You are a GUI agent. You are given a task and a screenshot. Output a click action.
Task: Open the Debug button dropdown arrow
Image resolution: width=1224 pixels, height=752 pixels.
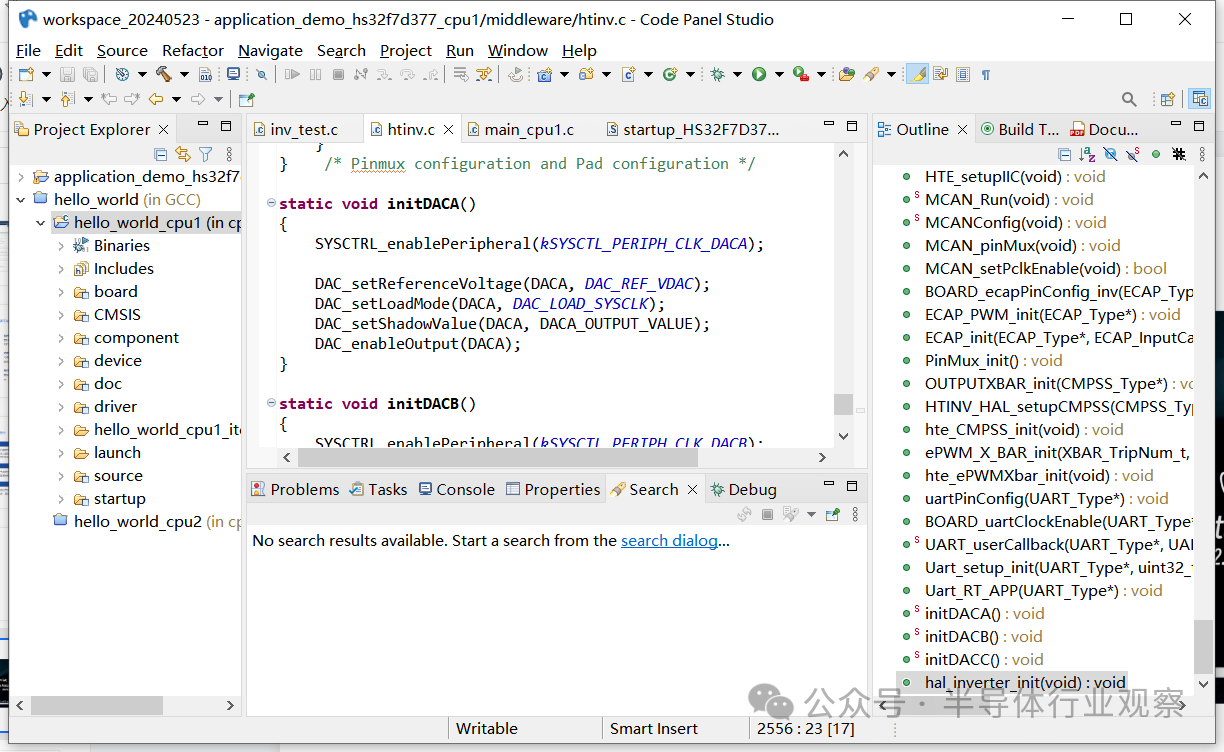(x=737, y=74)
